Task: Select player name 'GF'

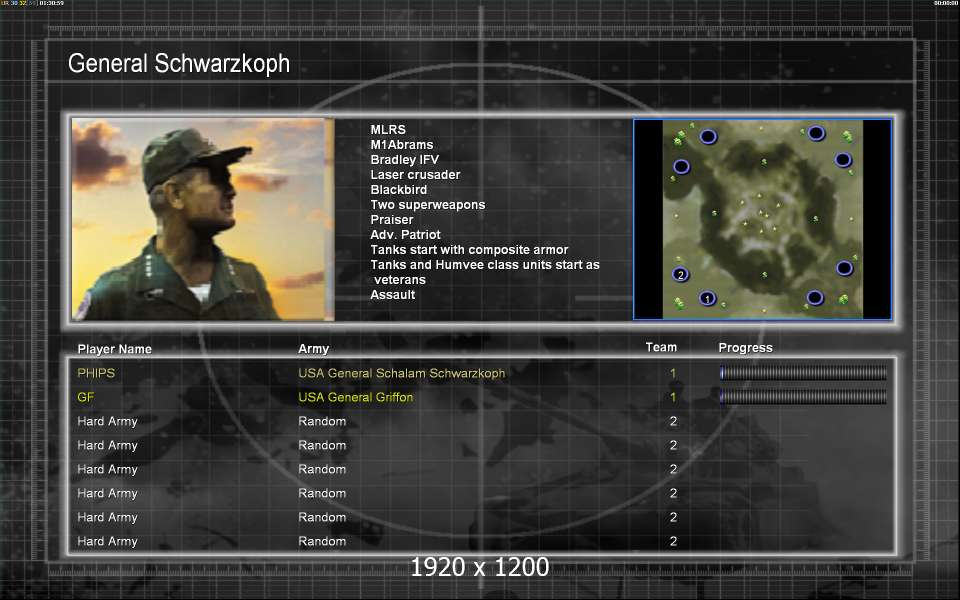Action: click(86, 397)
